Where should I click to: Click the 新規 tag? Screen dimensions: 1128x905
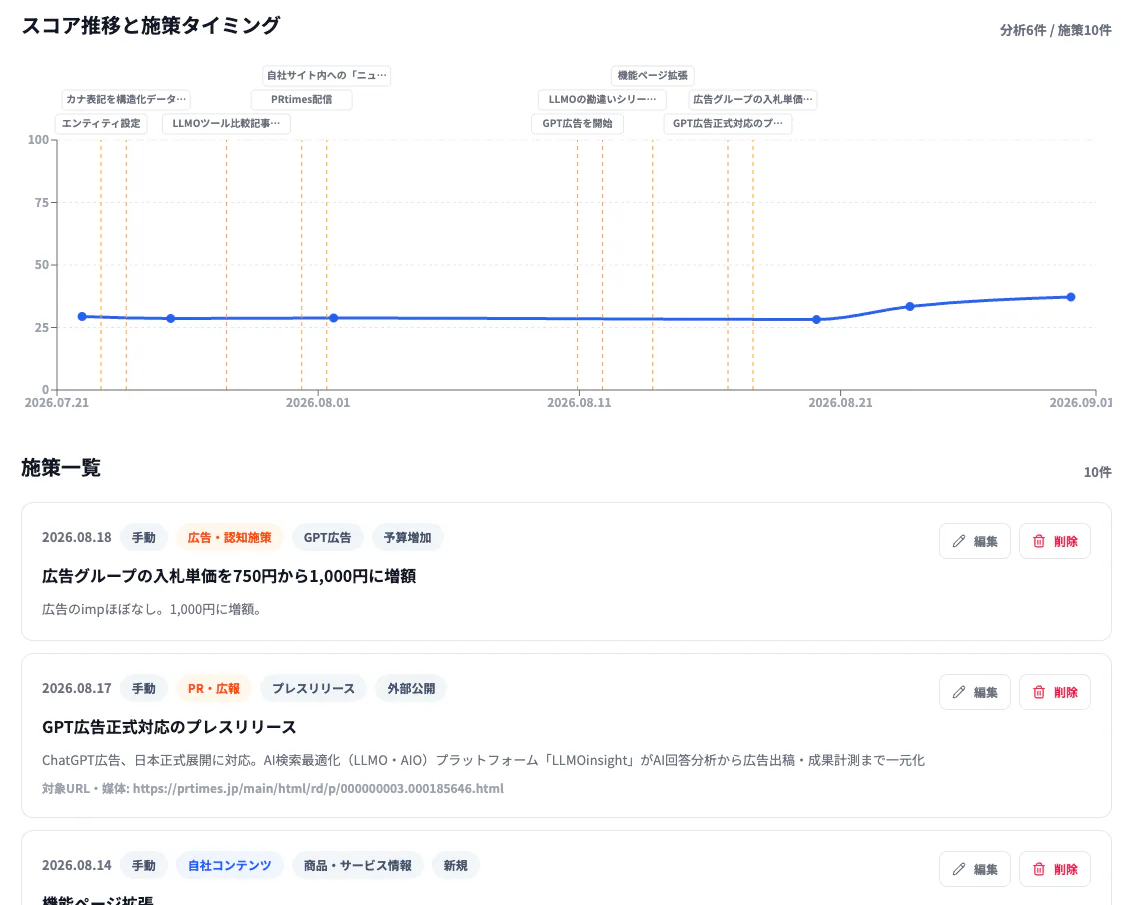pos(455,865)
